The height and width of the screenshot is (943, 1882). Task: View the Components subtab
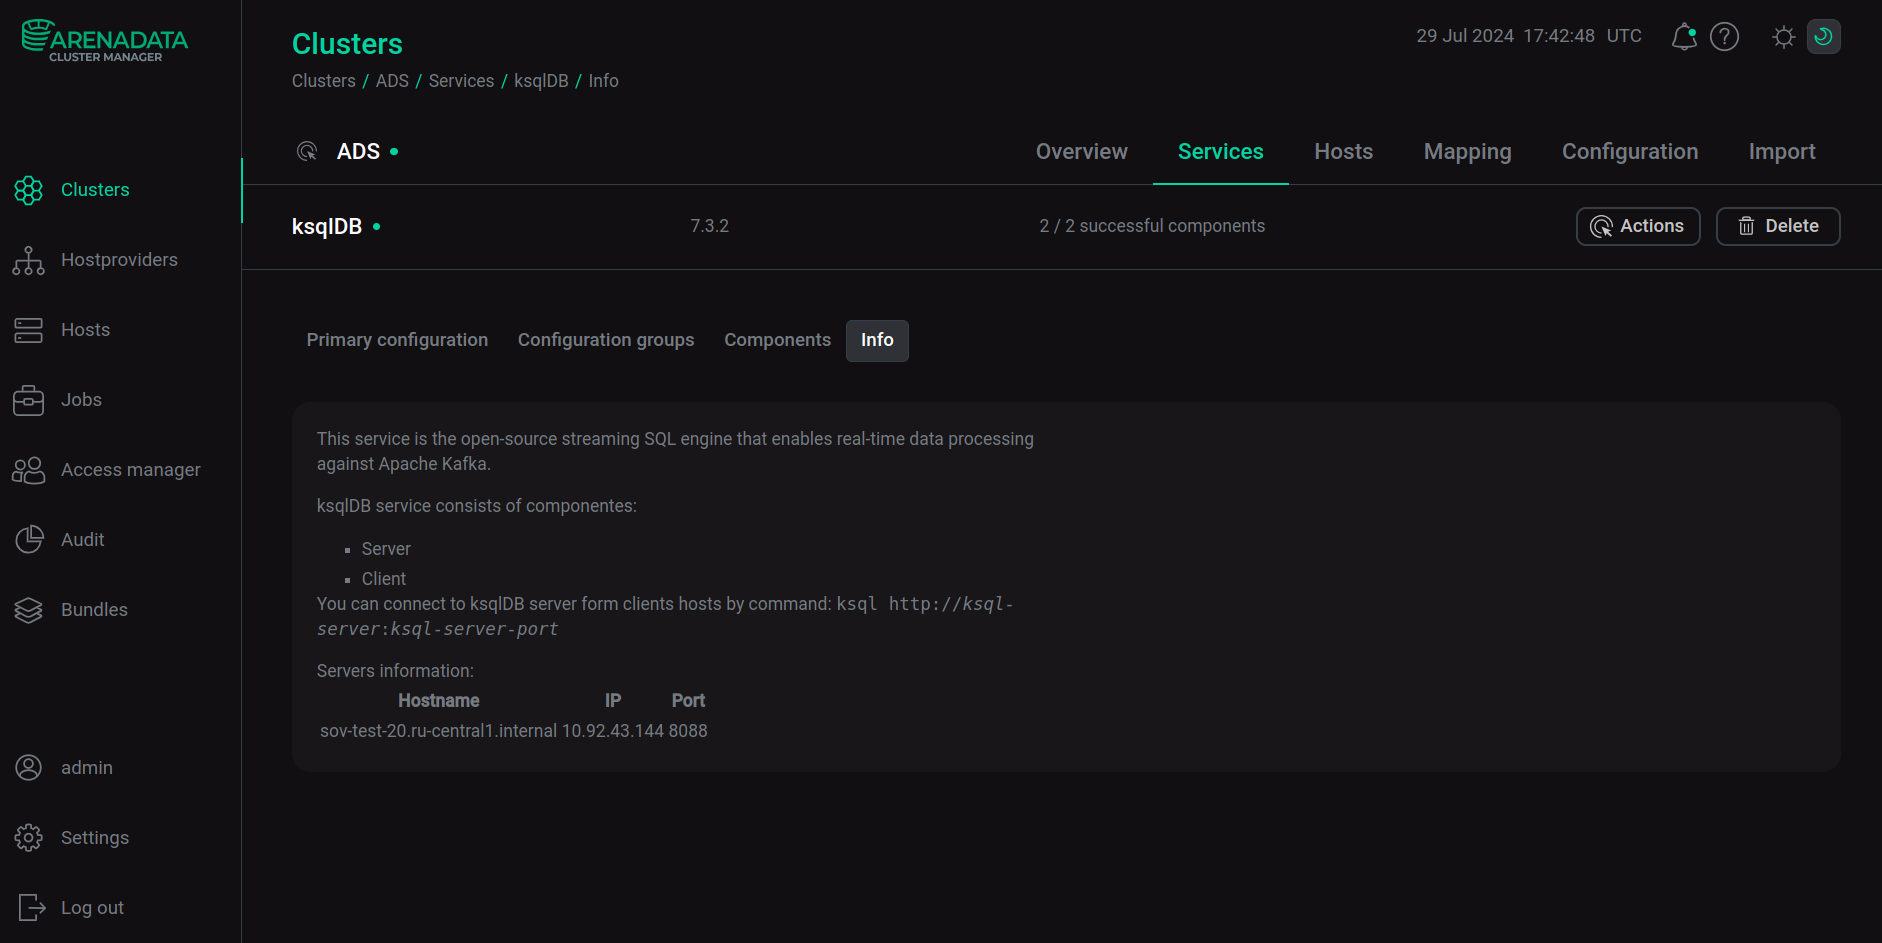777,341
